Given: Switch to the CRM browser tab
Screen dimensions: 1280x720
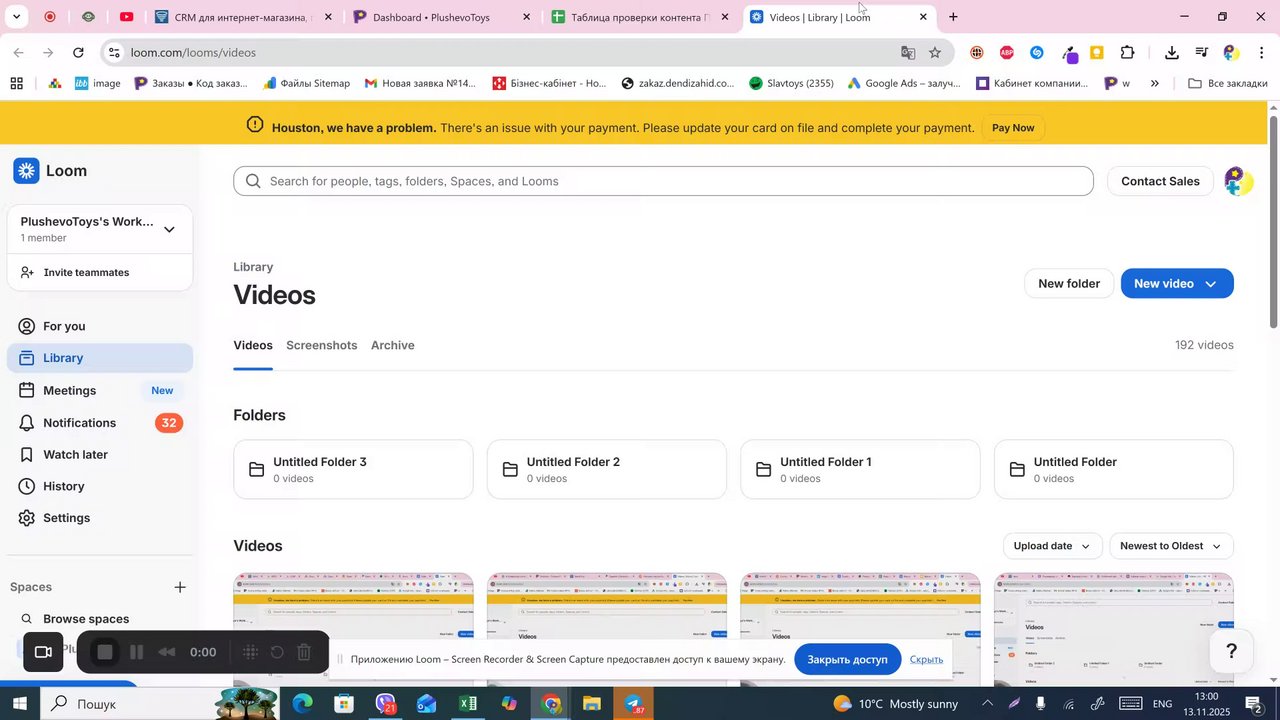Looking at the screenshot, I should point(243,17).
